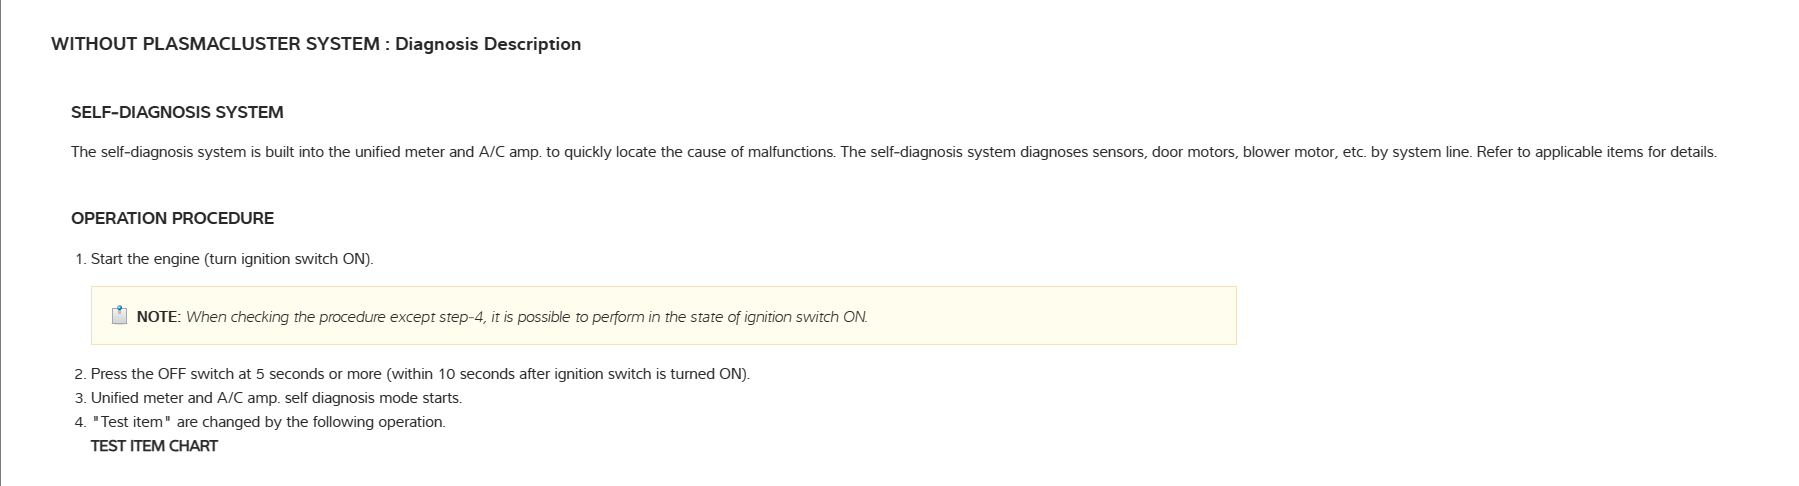Click 'Refer to applicable items for details.' sentence
The height and width of the screenshot is (486, 1799).
pos(1596,152)
